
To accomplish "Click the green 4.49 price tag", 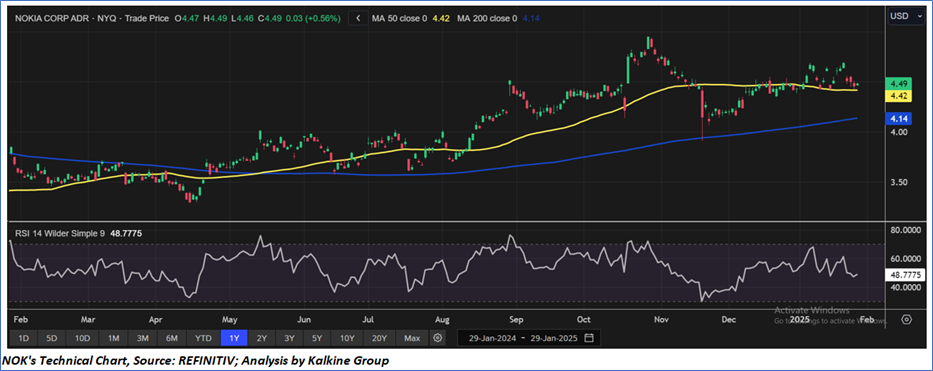I will 898,83.
